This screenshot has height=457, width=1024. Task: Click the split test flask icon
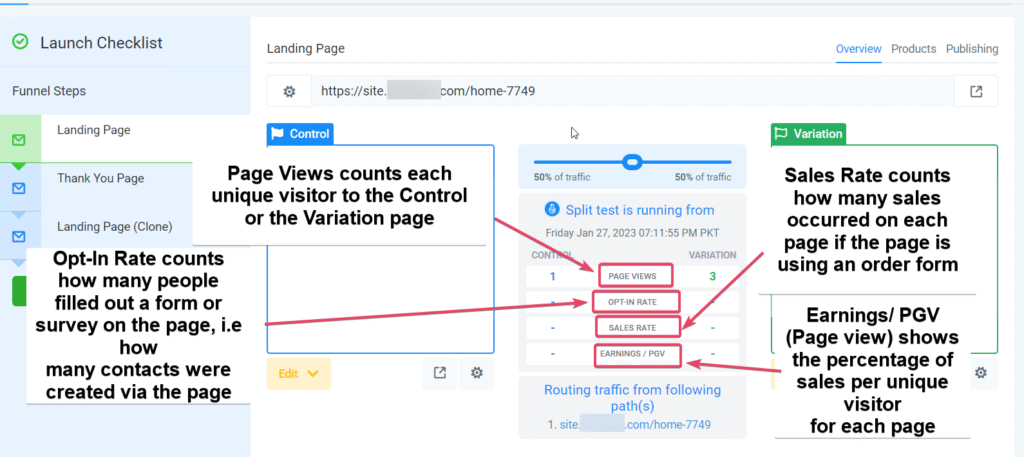(551, 210)
